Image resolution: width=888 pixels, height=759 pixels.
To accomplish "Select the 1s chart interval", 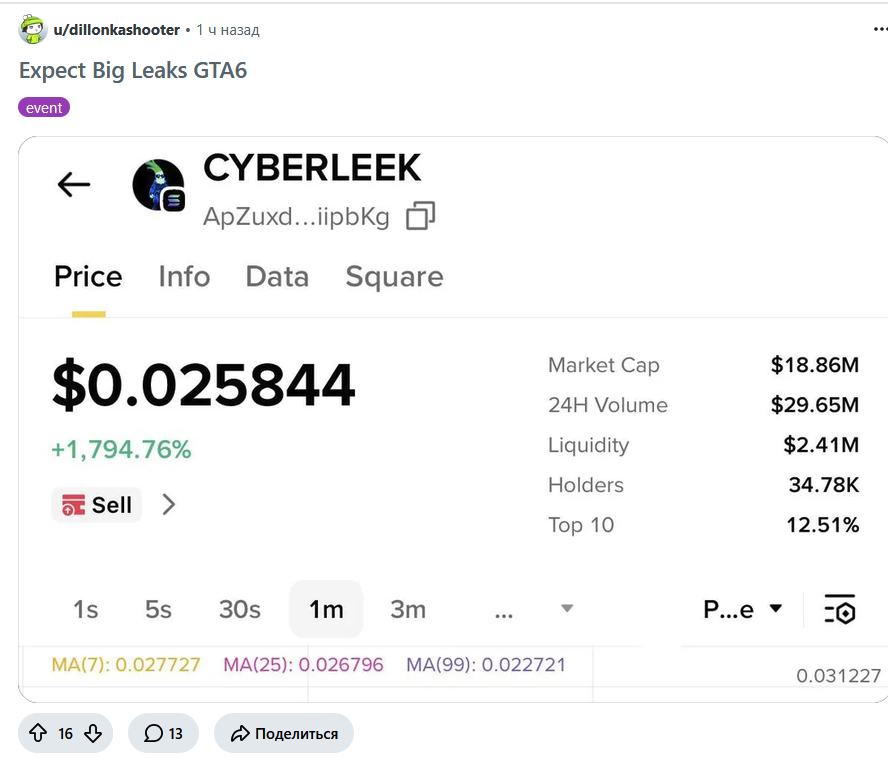I will coord(86,609).
